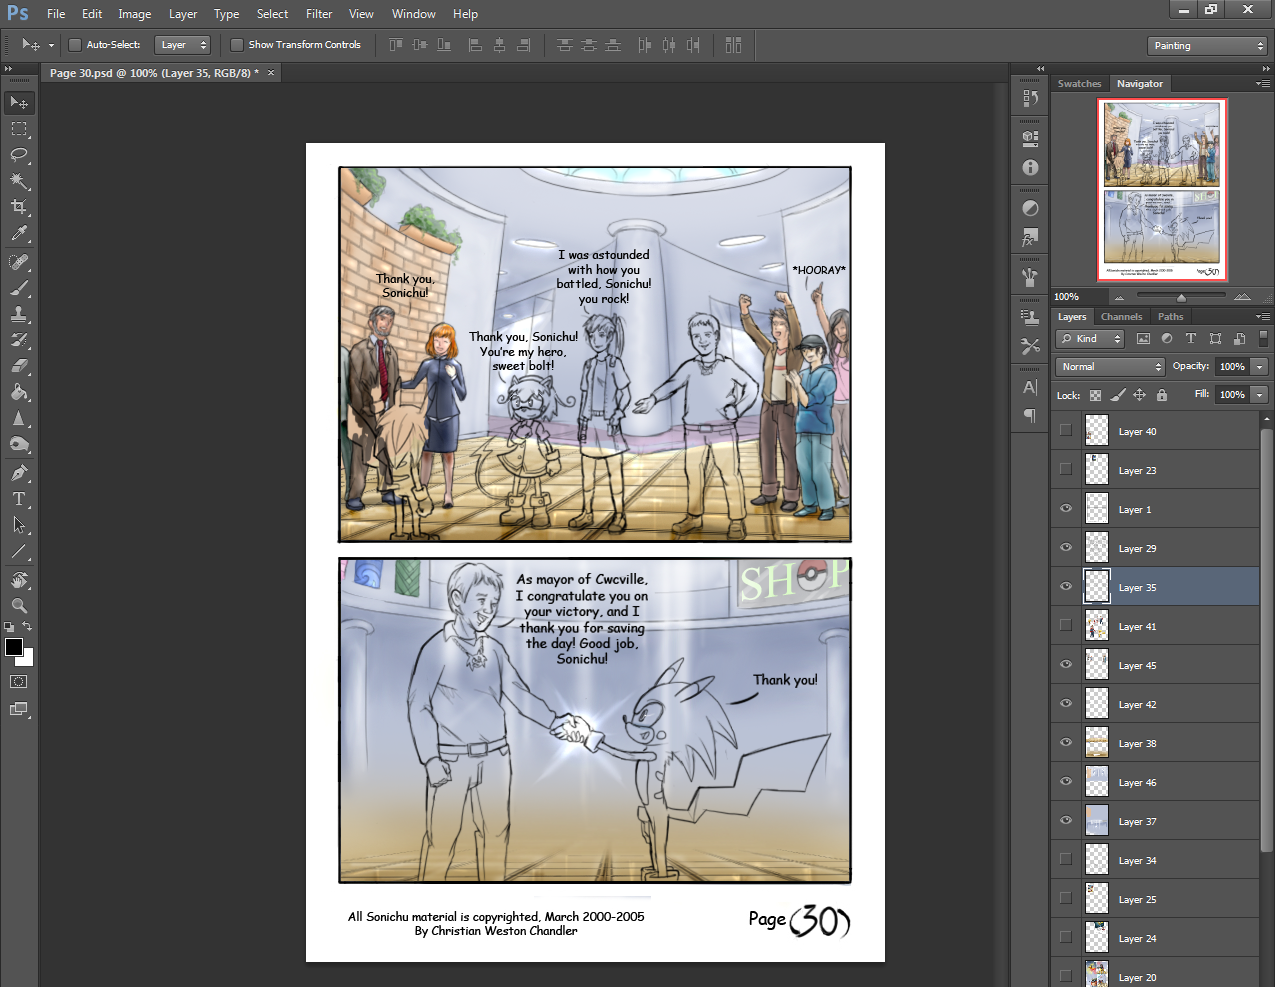Select the History Brush tool
The width and height of the screenshot is (1275, 987).
pyautogui.click(x=19, y=340)
